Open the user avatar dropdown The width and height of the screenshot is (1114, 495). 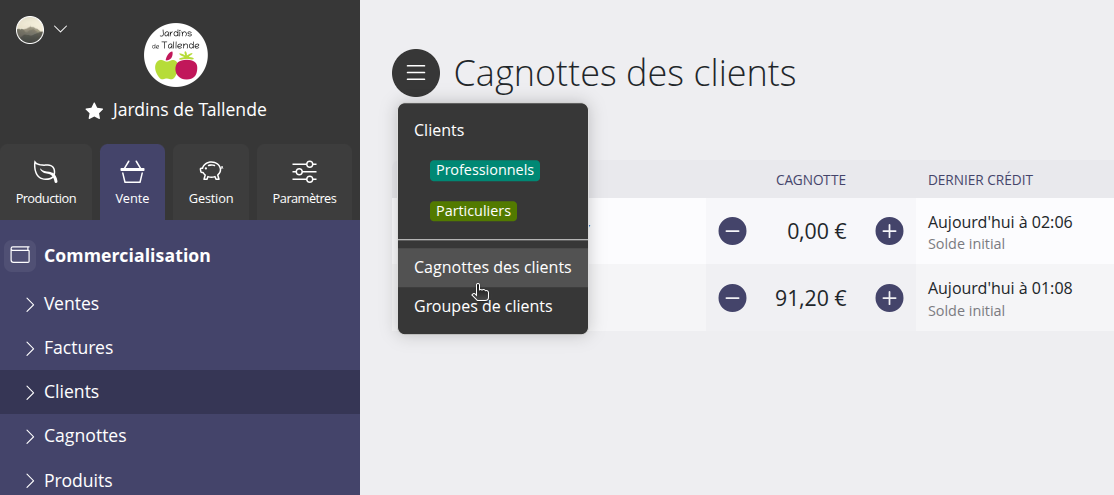click(x=41, y=30)
